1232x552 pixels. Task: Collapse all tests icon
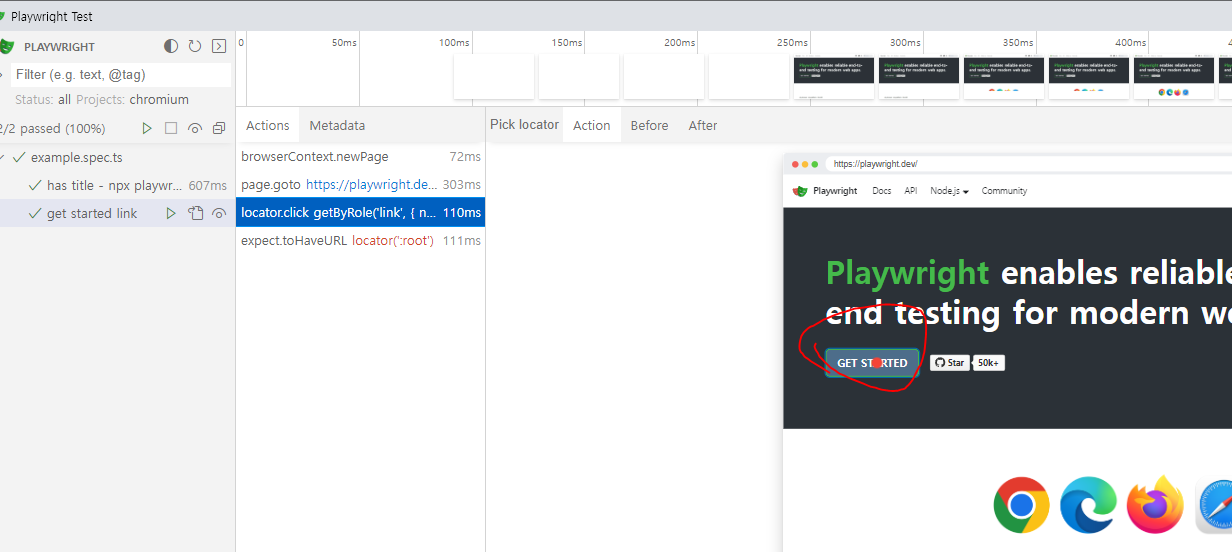(x=219, y=128)
